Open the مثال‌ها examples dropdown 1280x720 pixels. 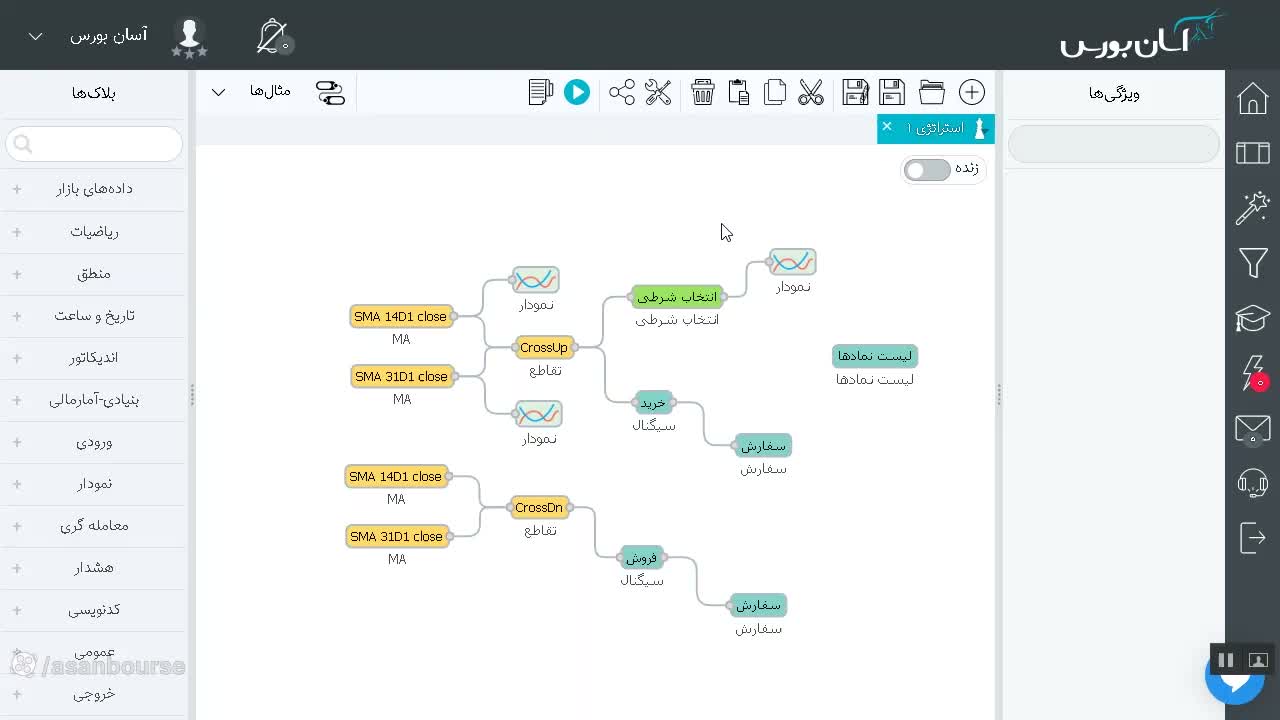pos(250,92)
